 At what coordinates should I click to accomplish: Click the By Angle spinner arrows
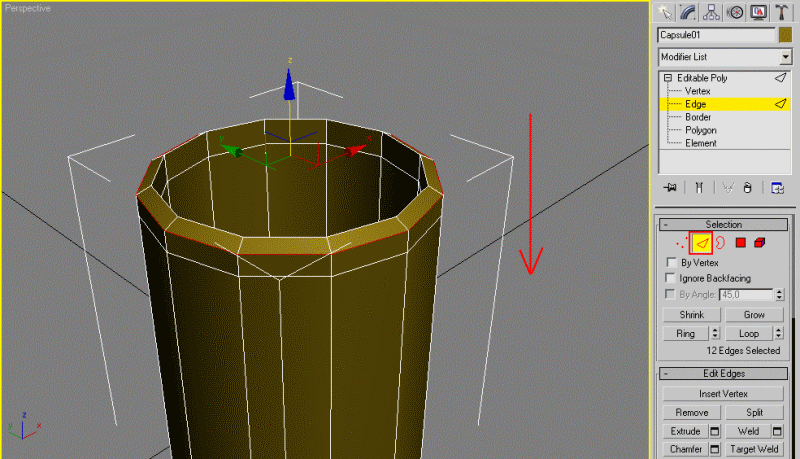(x=779, y=295)
